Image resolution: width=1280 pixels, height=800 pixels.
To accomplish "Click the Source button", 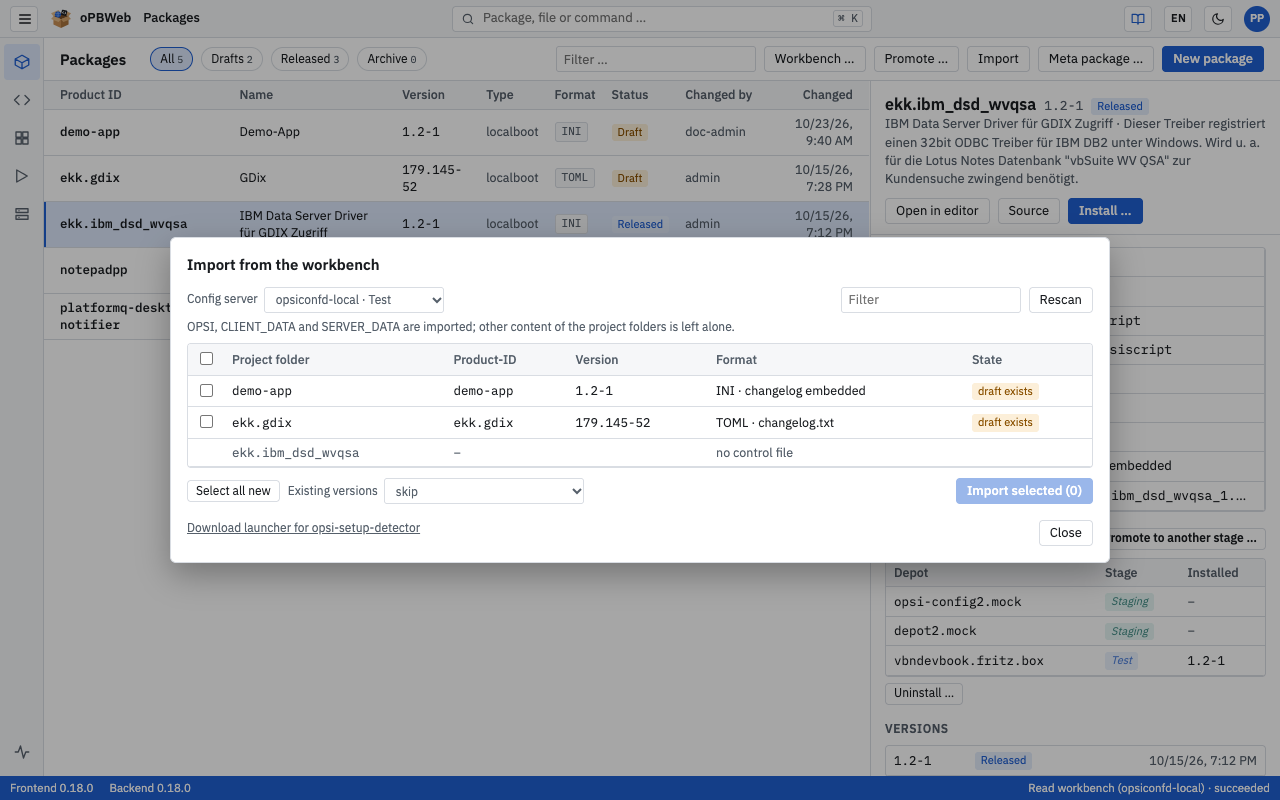I will tap(1029, 211).
